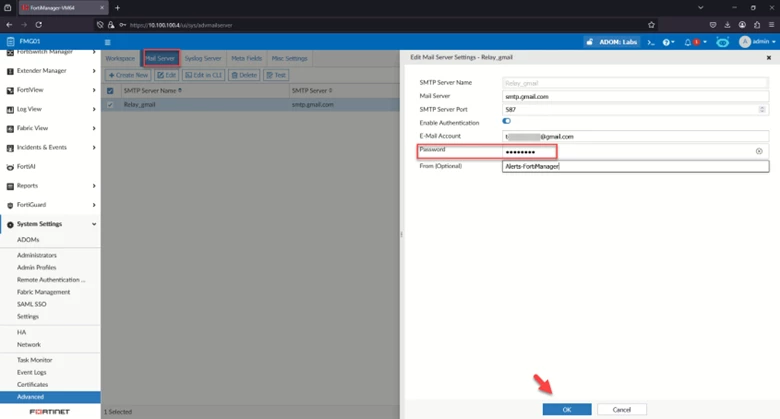Open the Certificates page
Screen dimensions: 780x419
32,385
